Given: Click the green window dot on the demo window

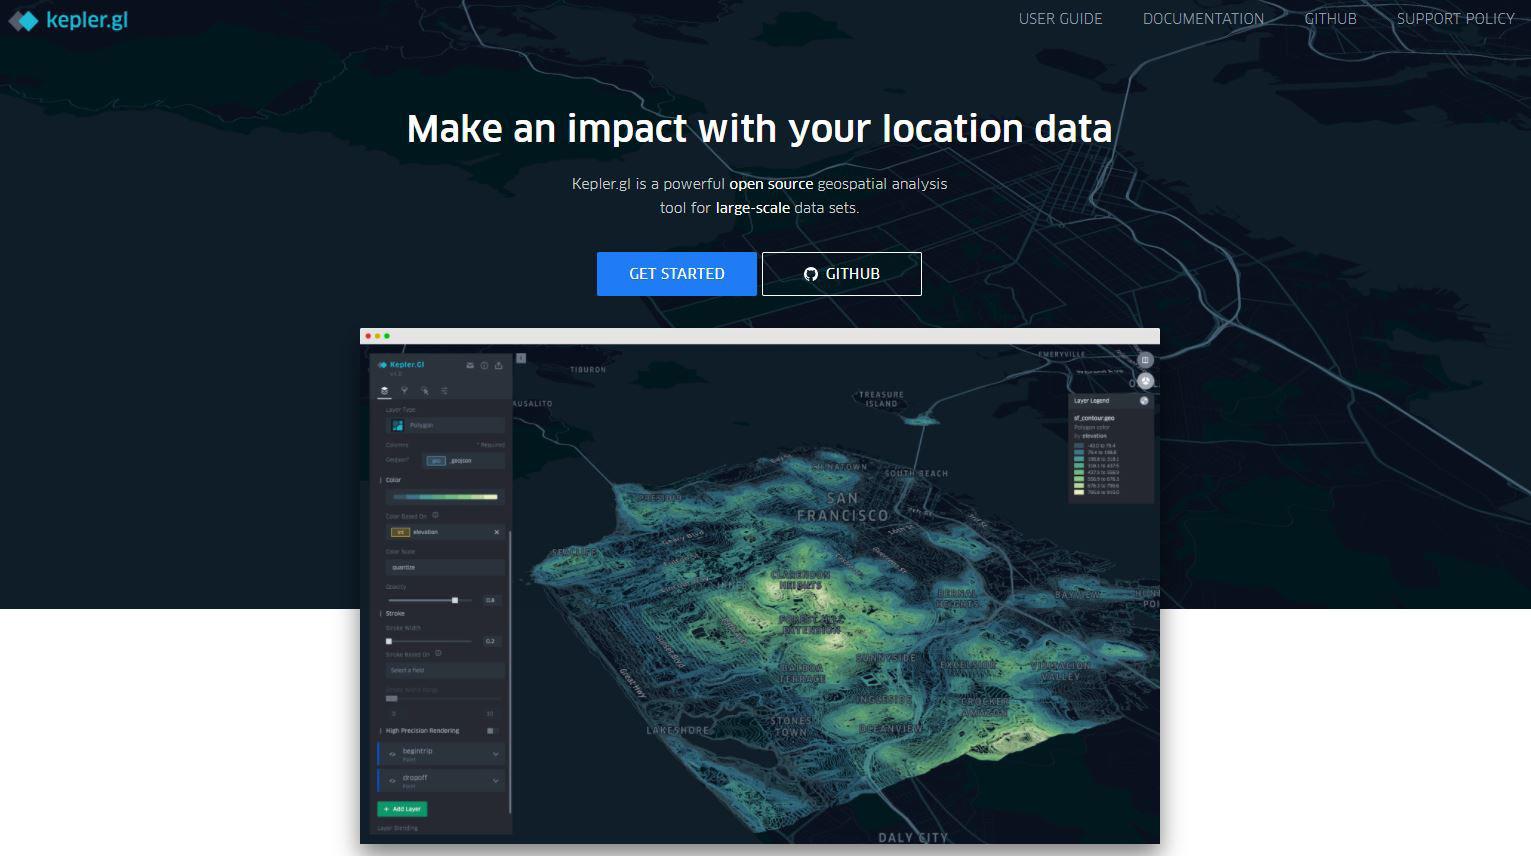Looking at the screenshot, I should coord(387,336).
